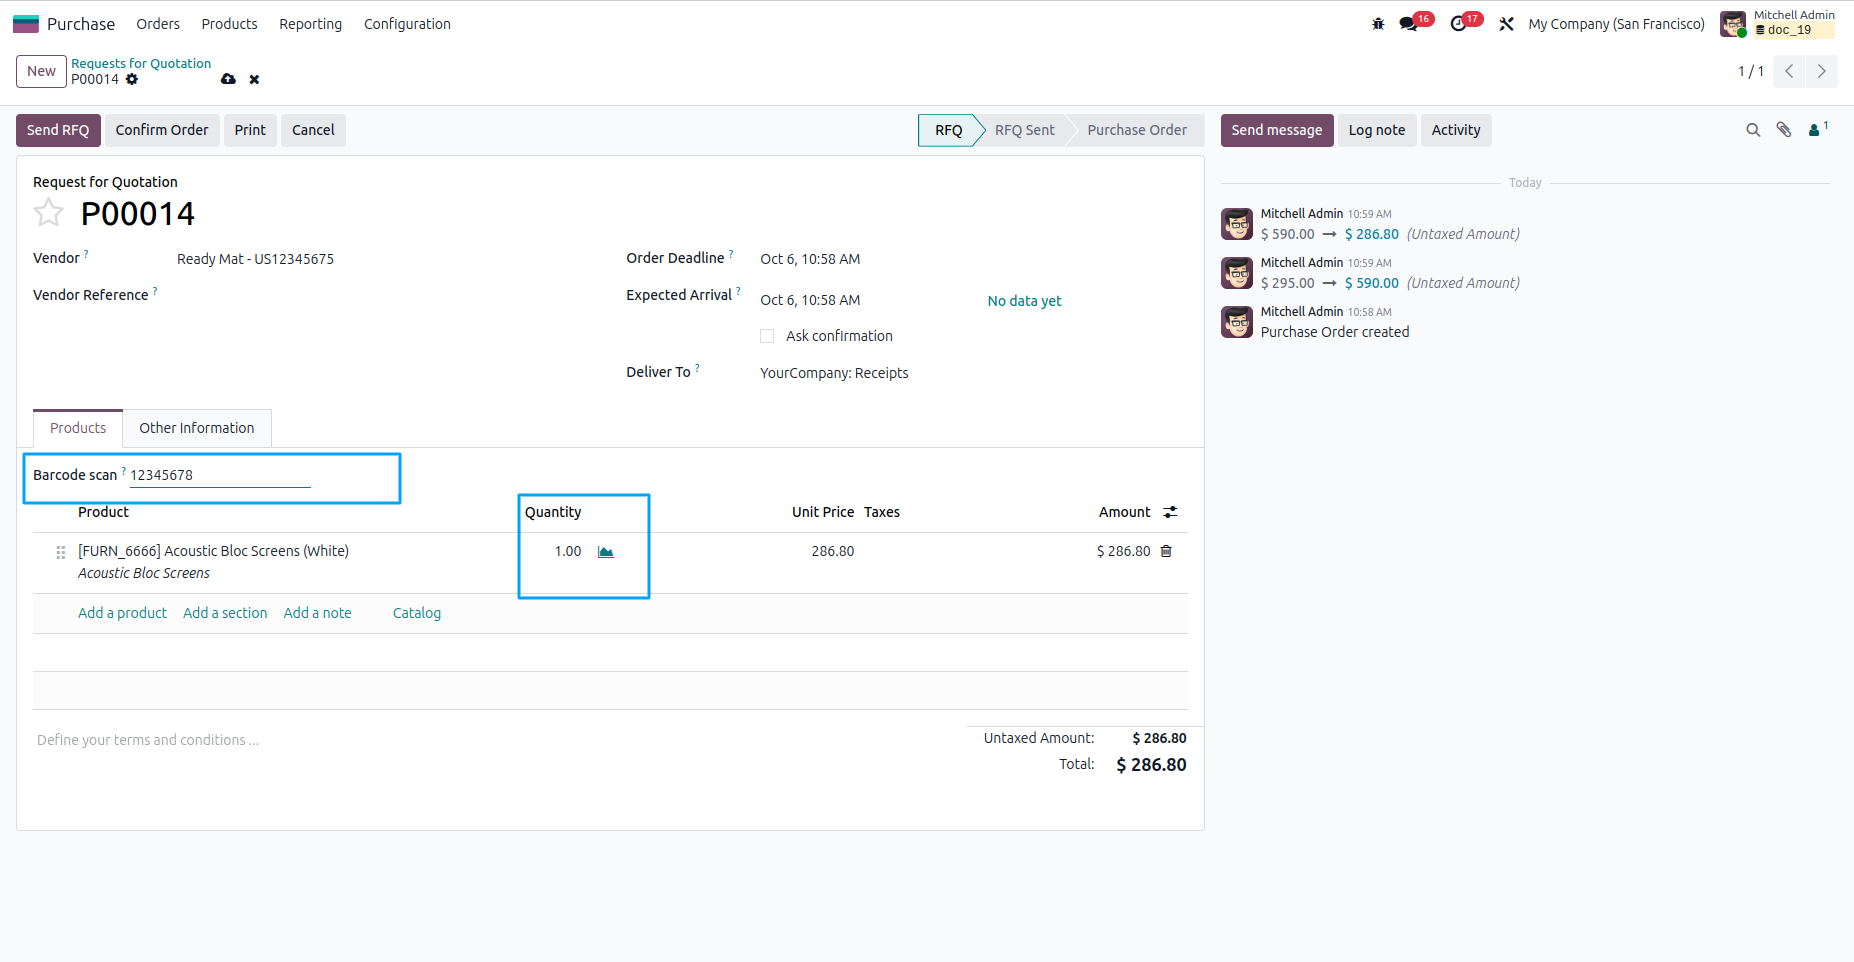1854x962 pixels.
Task: Discard changes with the X icon
Action: click(x=254, y=80)
